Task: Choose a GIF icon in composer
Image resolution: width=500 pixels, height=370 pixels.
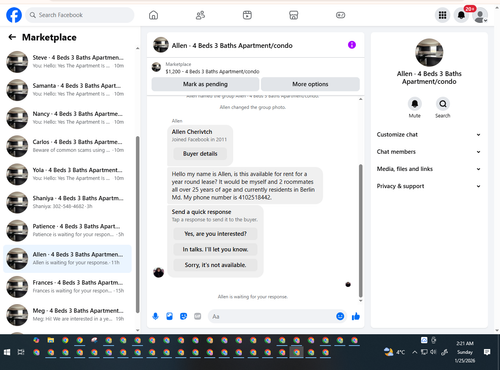Action: tap(198, 316)
